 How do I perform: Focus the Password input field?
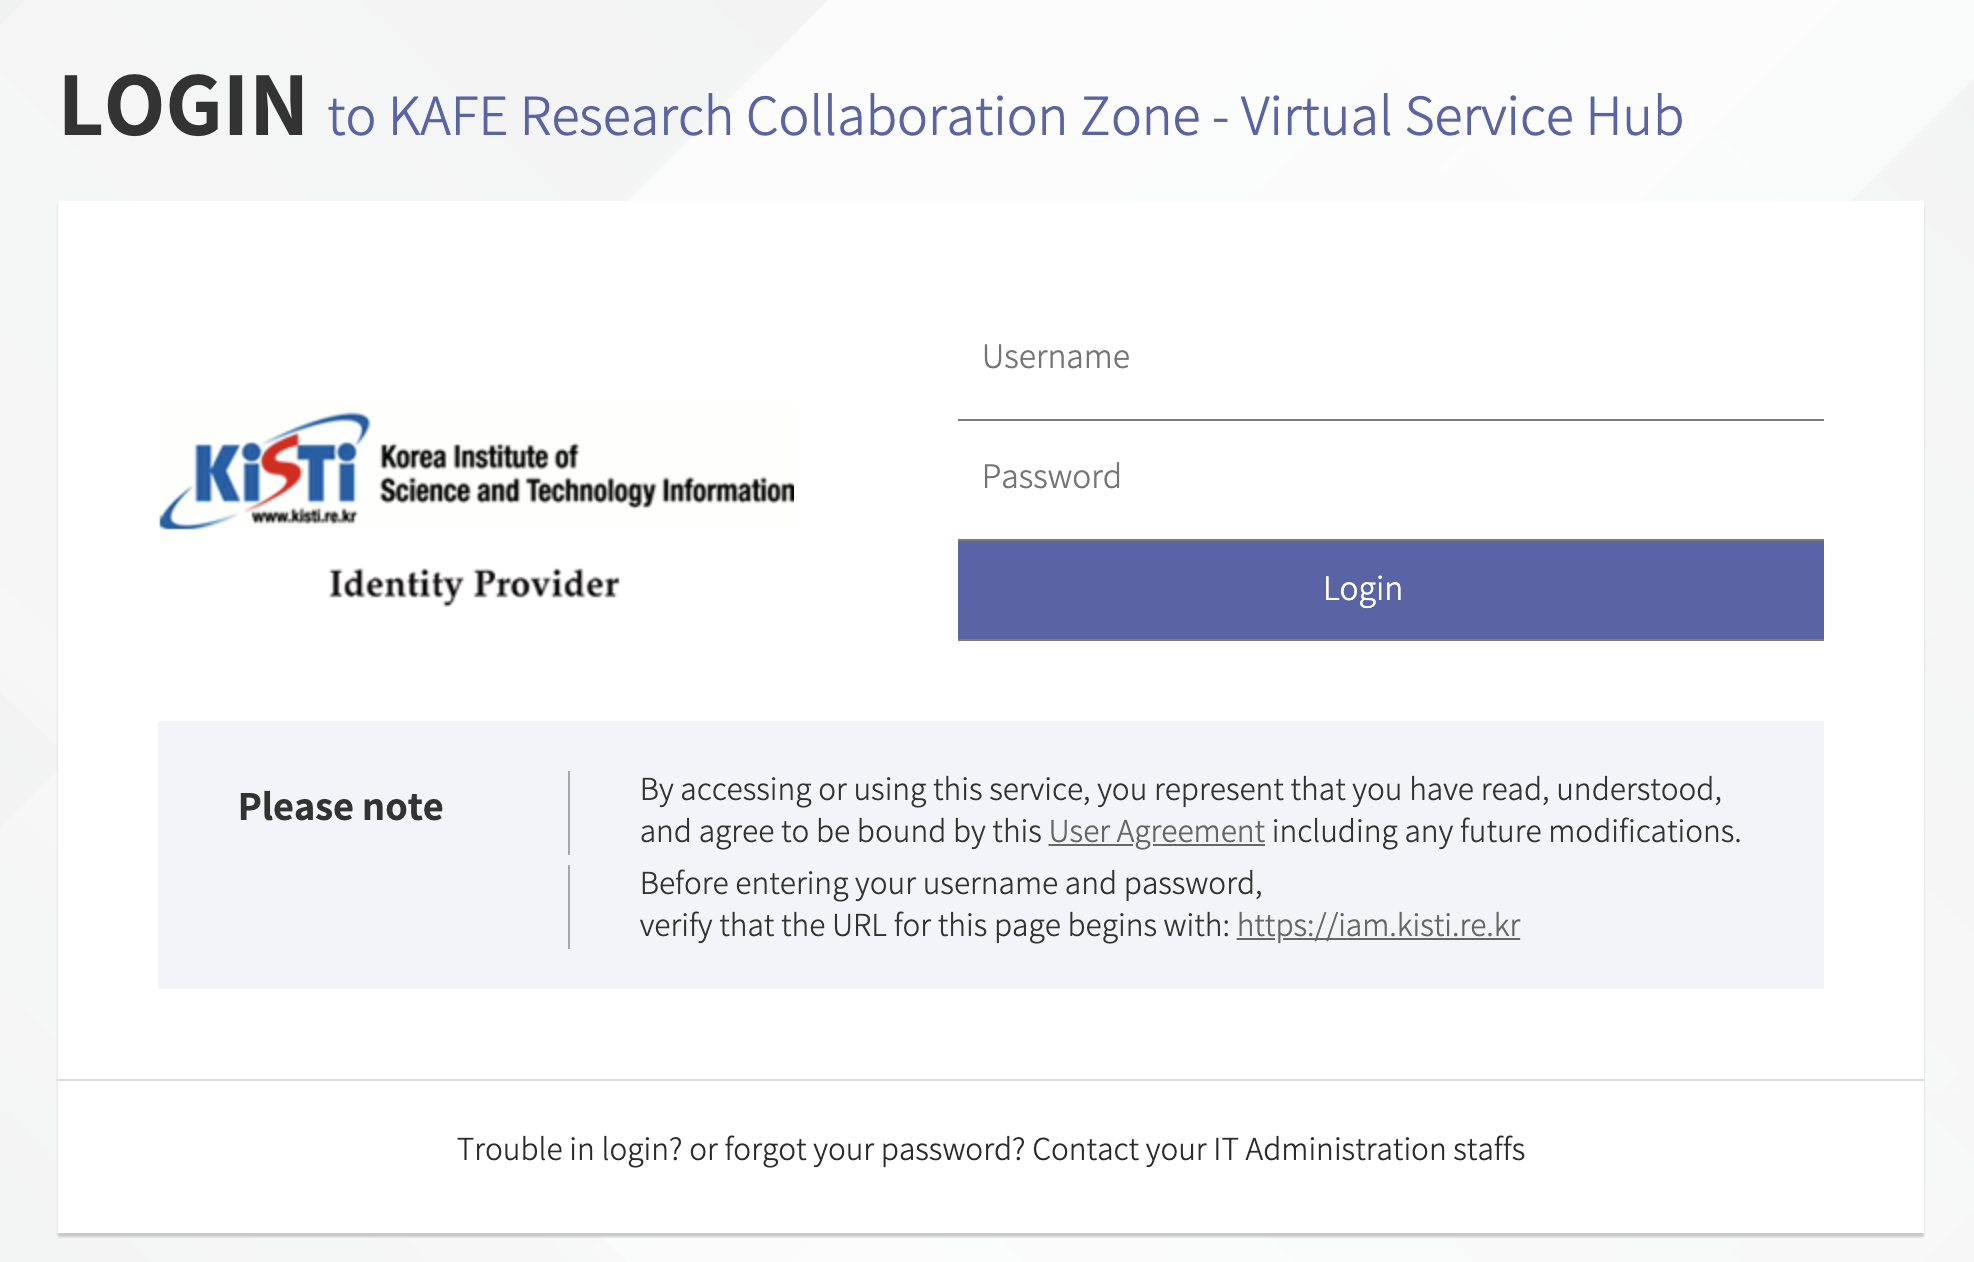(1390, 477)
